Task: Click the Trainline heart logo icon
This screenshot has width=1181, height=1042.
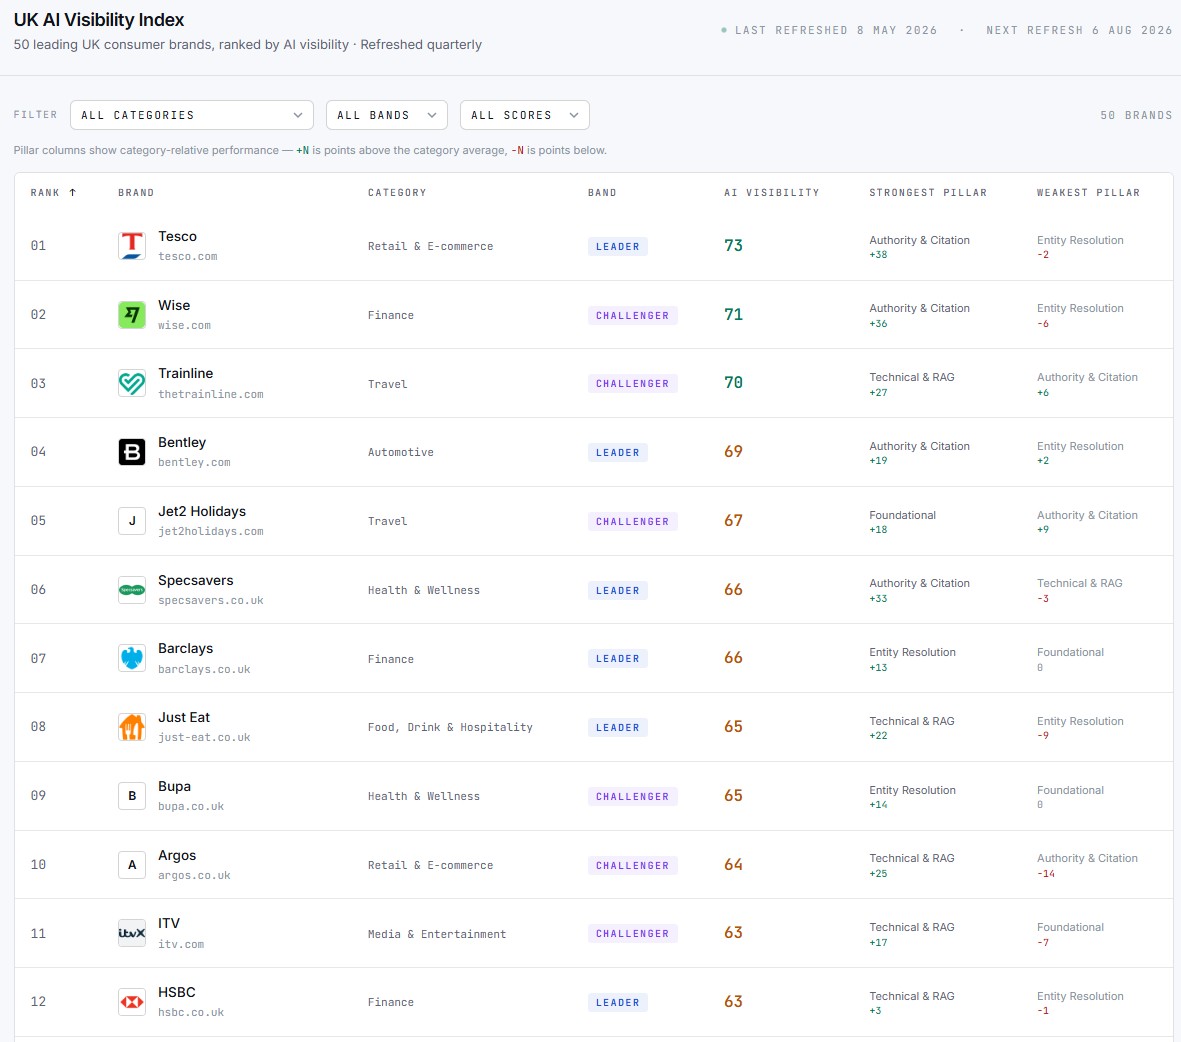Action: (132, 383)
